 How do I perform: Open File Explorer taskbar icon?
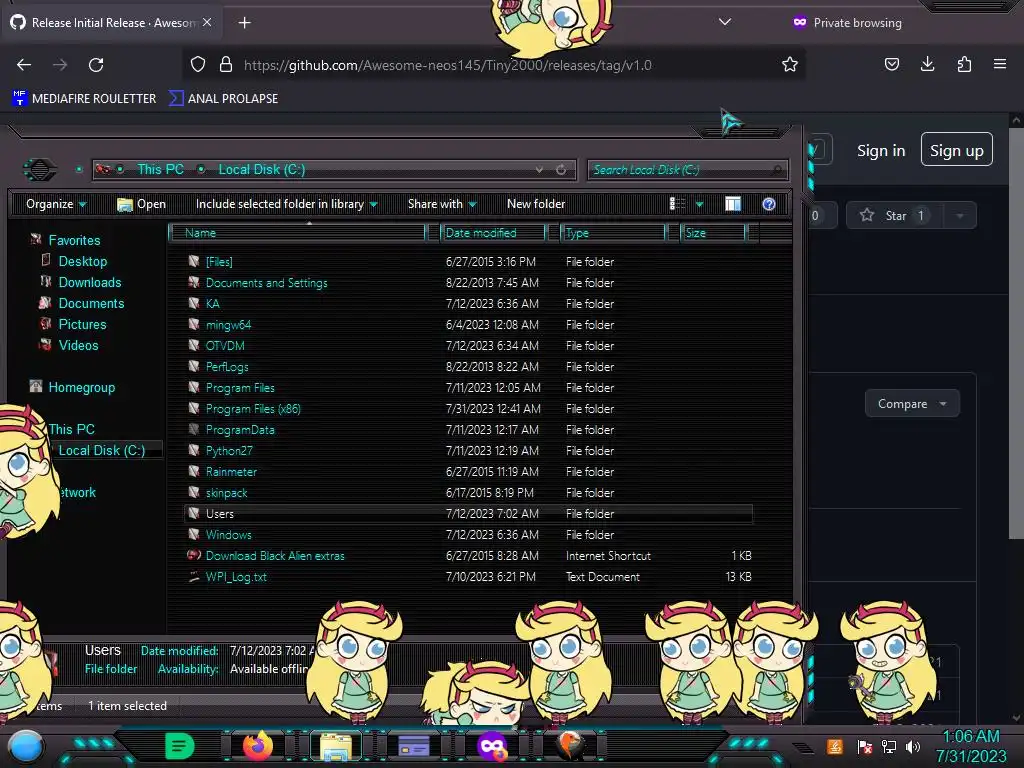[x=336, y=746]
